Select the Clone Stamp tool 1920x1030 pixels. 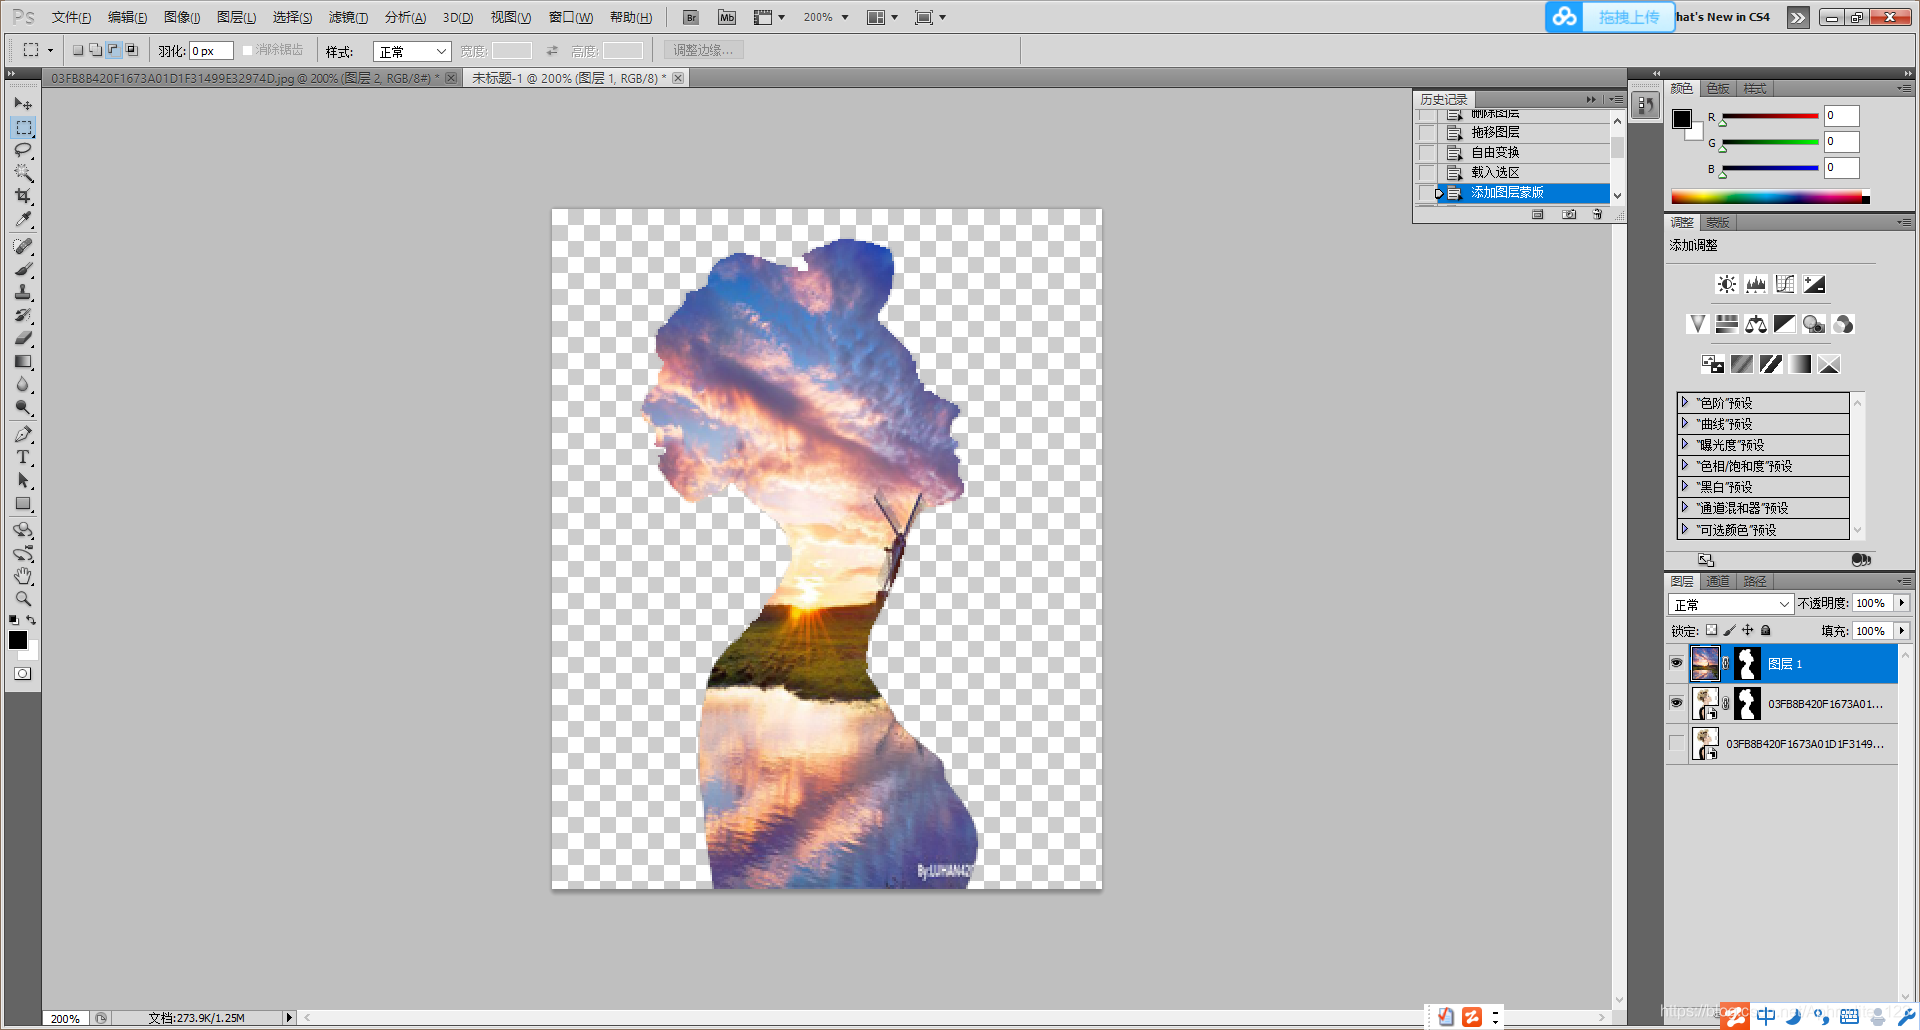[23, 292]
